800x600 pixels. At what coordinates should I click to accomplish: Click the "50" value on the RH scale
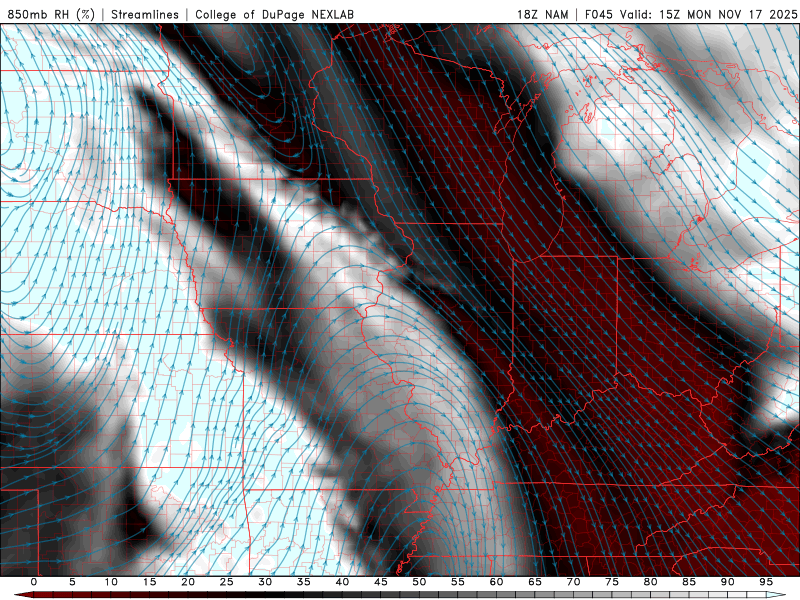coord(419,582)
